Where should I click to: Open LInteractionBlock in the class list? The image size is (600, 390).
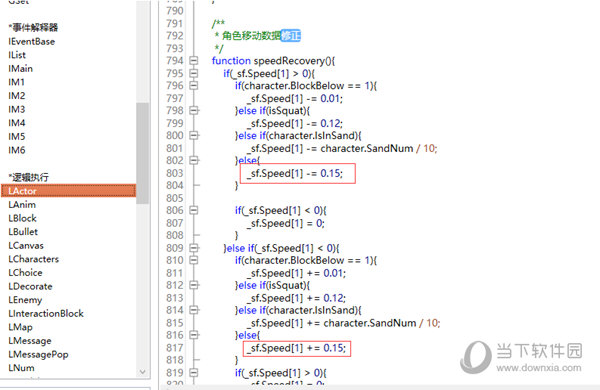(x=46, y=313)
